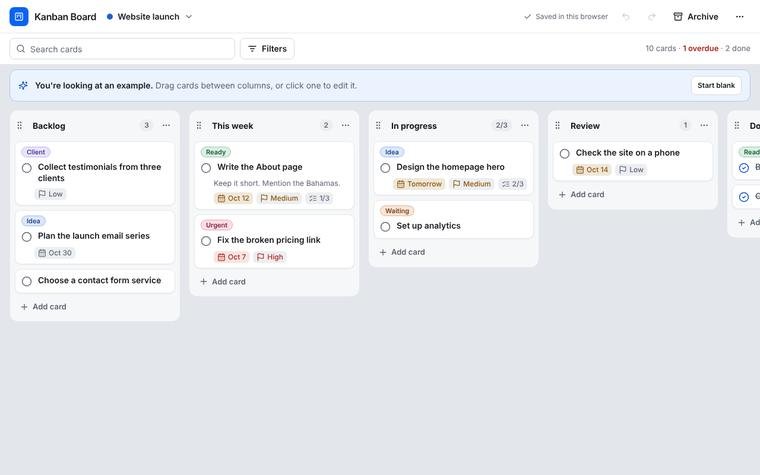Click the Idea label on Design the homepage hero
The image size is (760, 475).
392,152
